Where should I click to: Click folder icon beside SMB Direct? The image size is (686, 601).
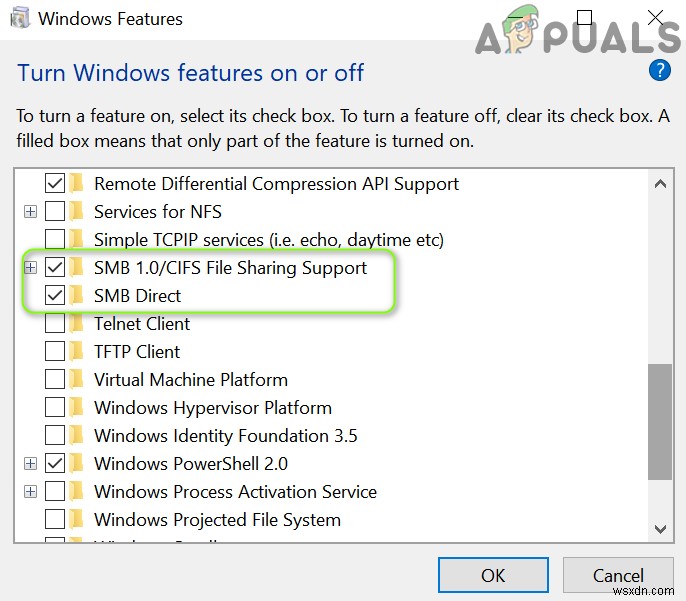(x=78, y=296)
